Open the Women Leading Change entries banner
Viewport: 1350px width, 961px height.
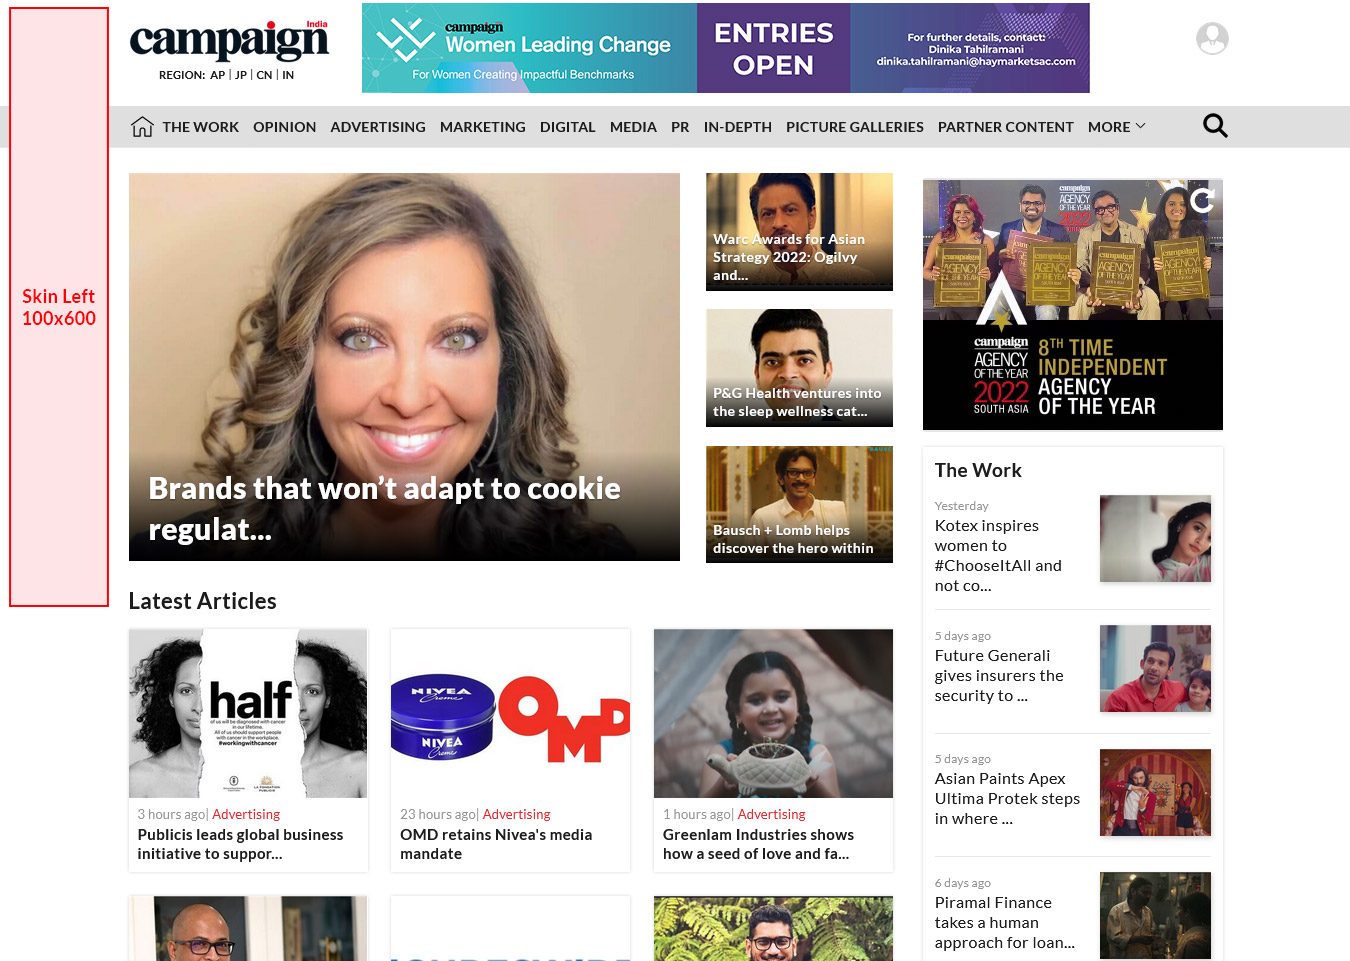(725, 48)
